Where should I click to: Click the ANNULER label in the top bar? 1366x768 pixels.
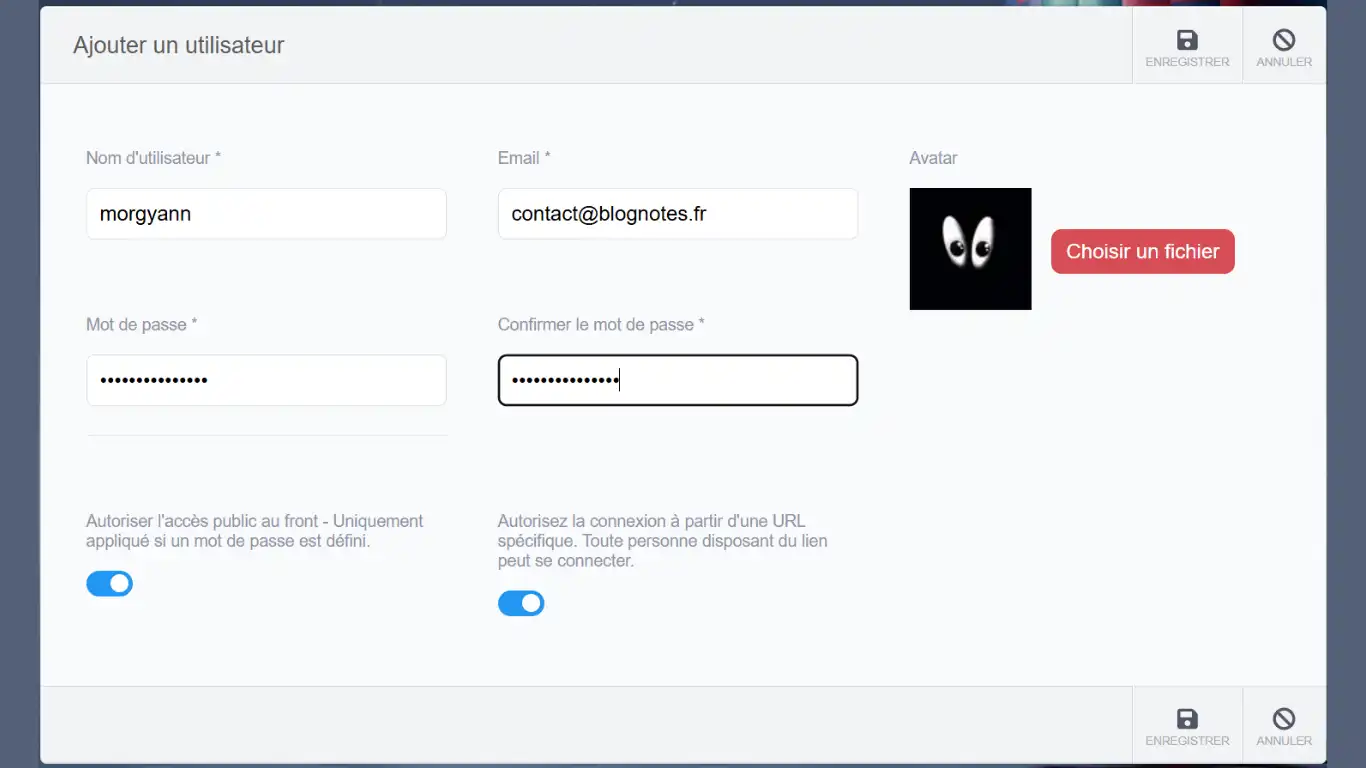tap(1283, 61)
